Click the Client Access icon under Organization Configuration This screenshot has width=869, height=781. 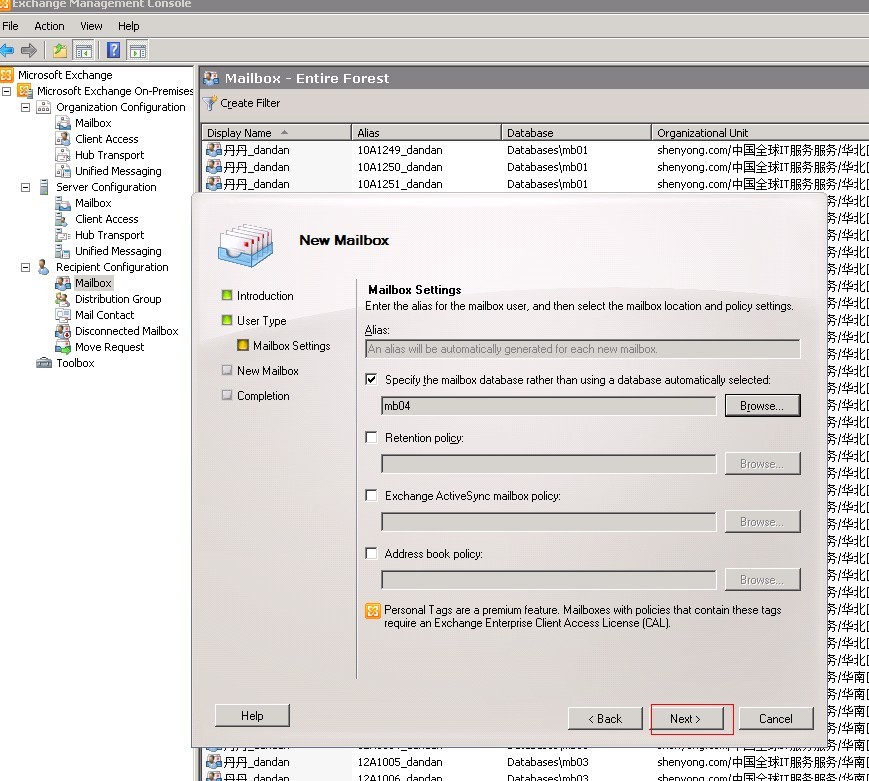[x=63, y=139]
